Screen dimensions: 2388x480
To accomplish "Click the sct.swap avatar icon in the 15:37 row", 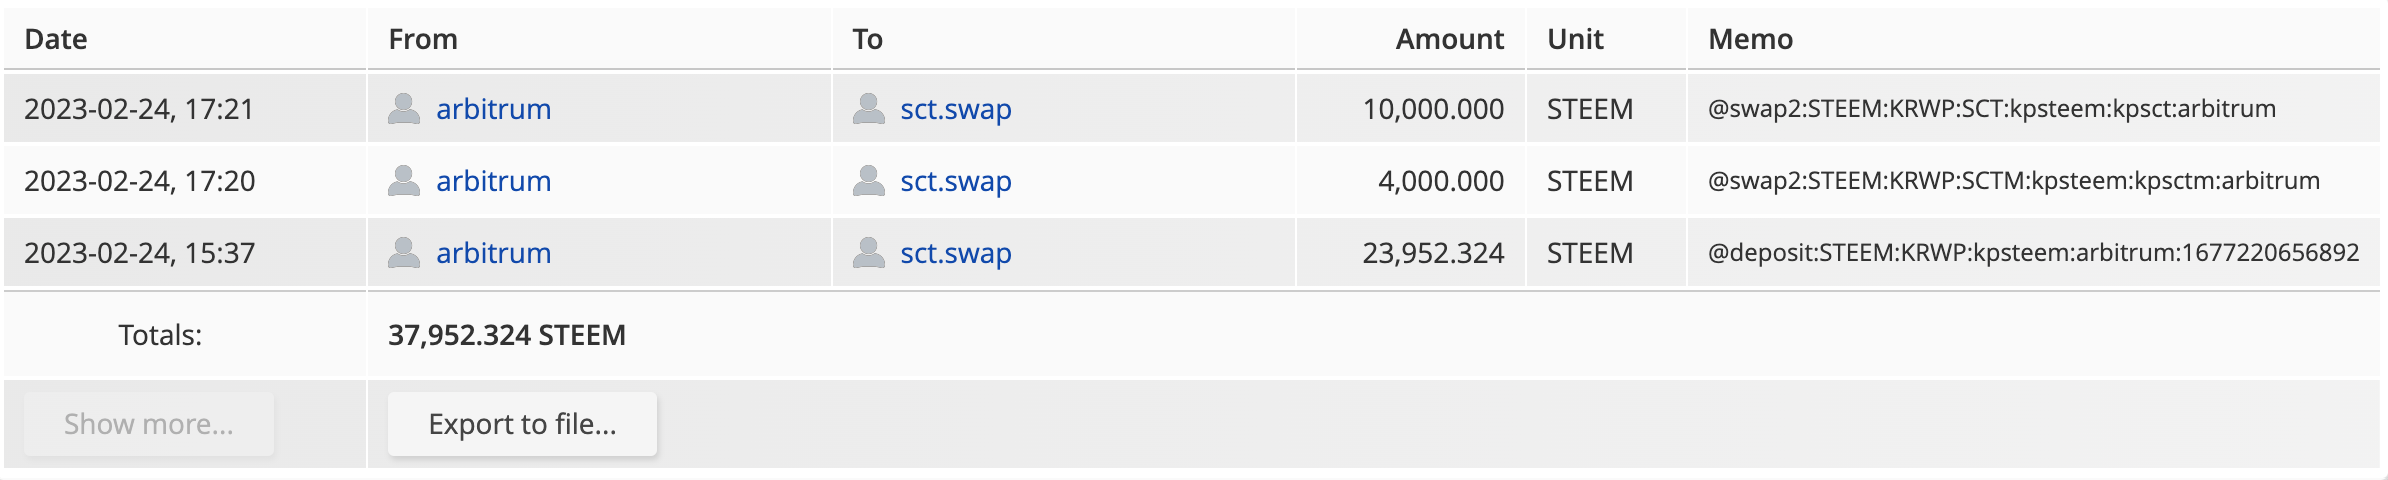I will 869,253.
